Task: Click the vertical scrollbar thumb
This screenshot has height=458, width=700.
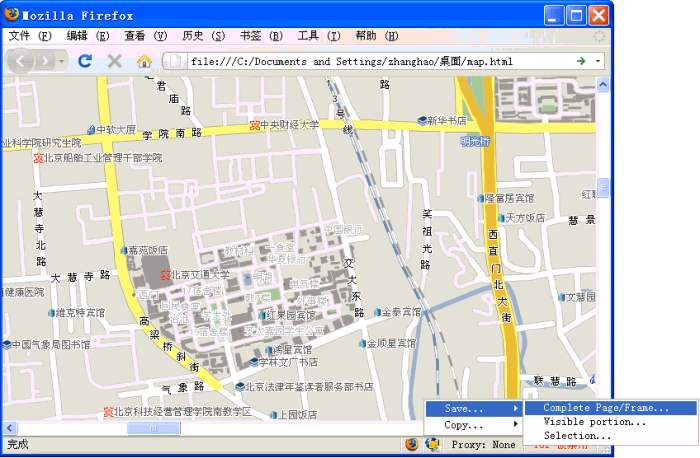Action: [603, 187]
